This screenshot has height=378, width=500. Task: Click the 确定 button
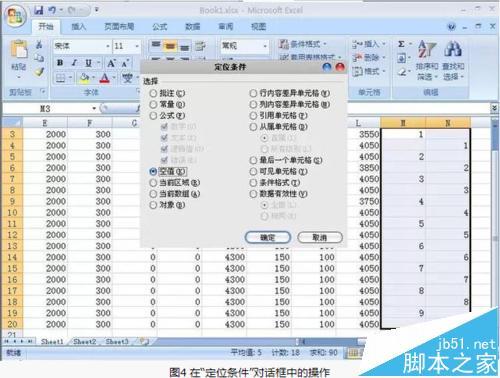point(268,238)
